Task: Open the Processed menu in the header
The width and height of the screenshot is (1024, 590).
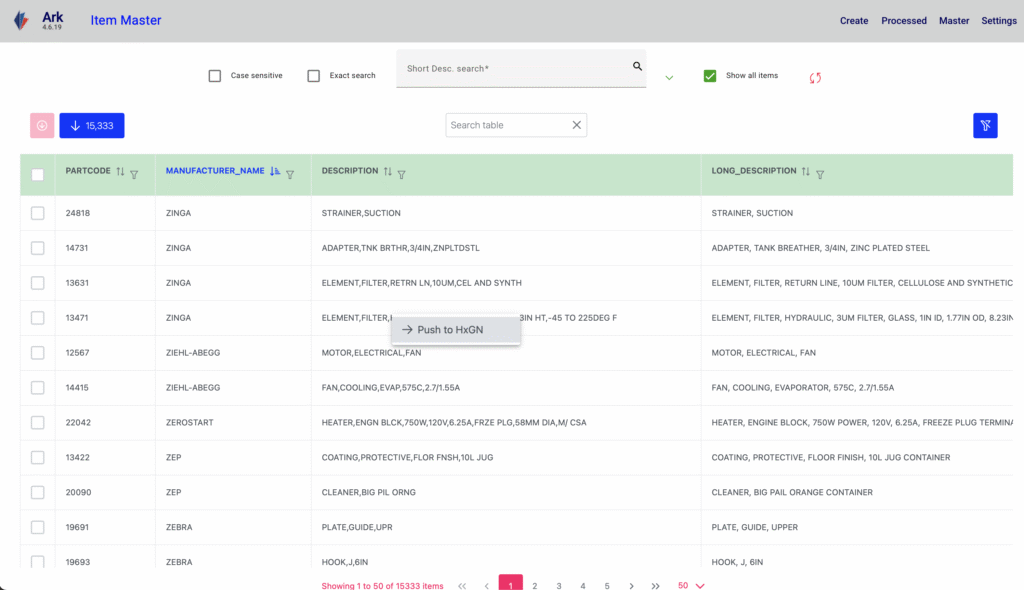Action: (903, 21)
